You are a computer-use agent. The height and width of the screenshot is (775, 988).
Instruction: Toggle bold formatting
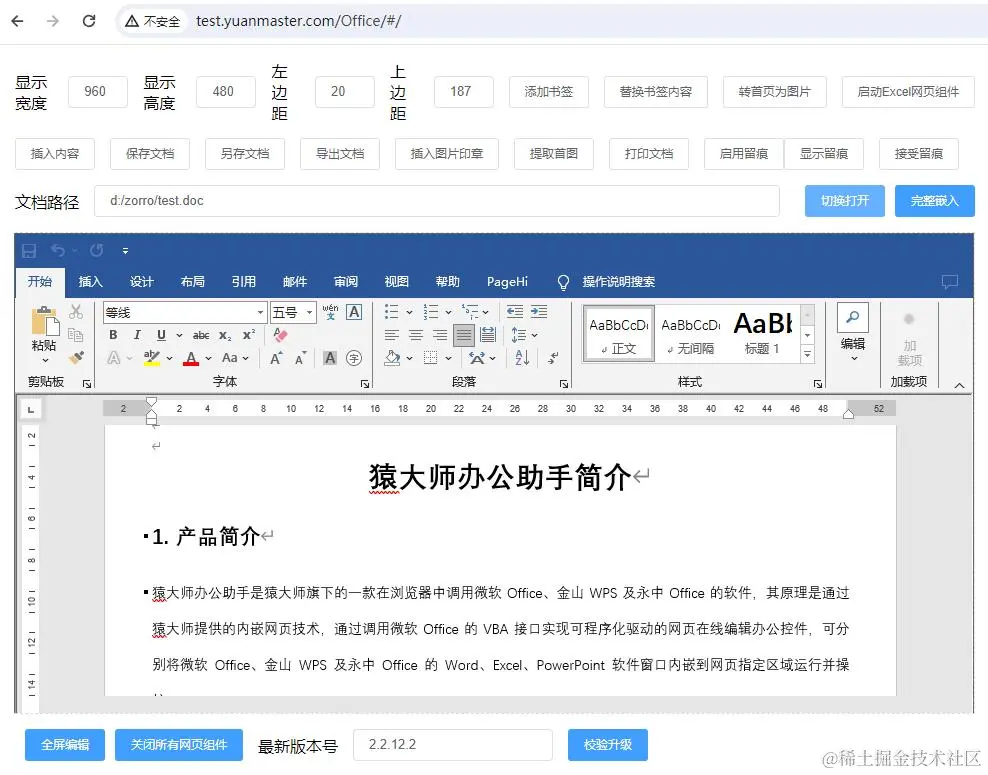click(113, 333)
